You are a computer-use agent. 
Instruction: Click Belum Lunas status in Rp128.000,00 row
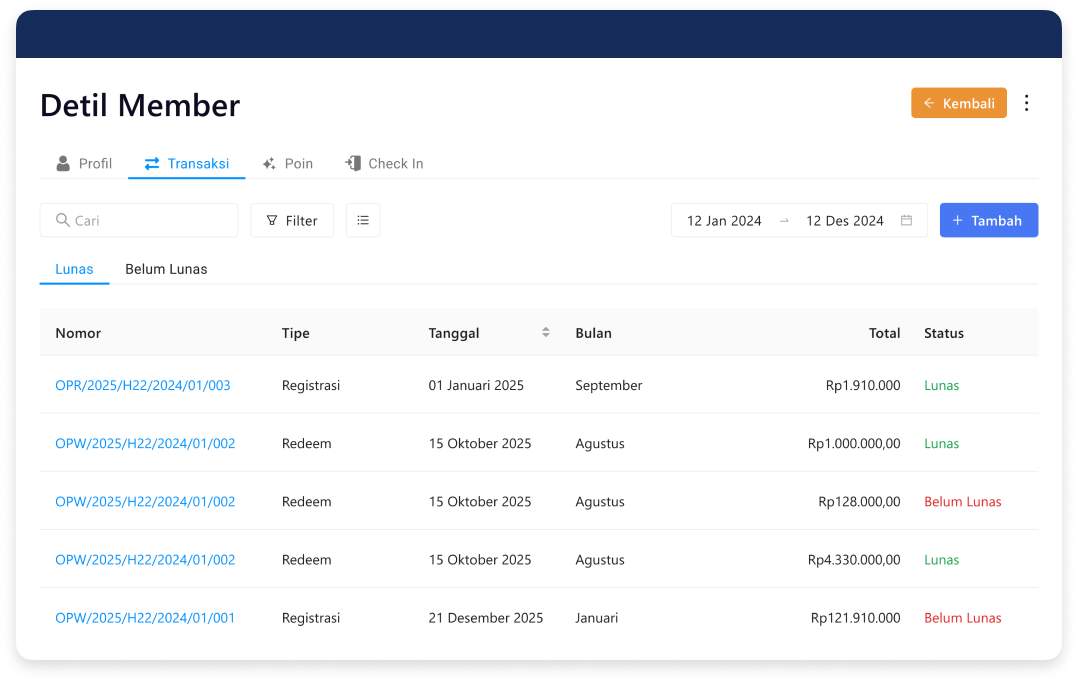(962, 502)
